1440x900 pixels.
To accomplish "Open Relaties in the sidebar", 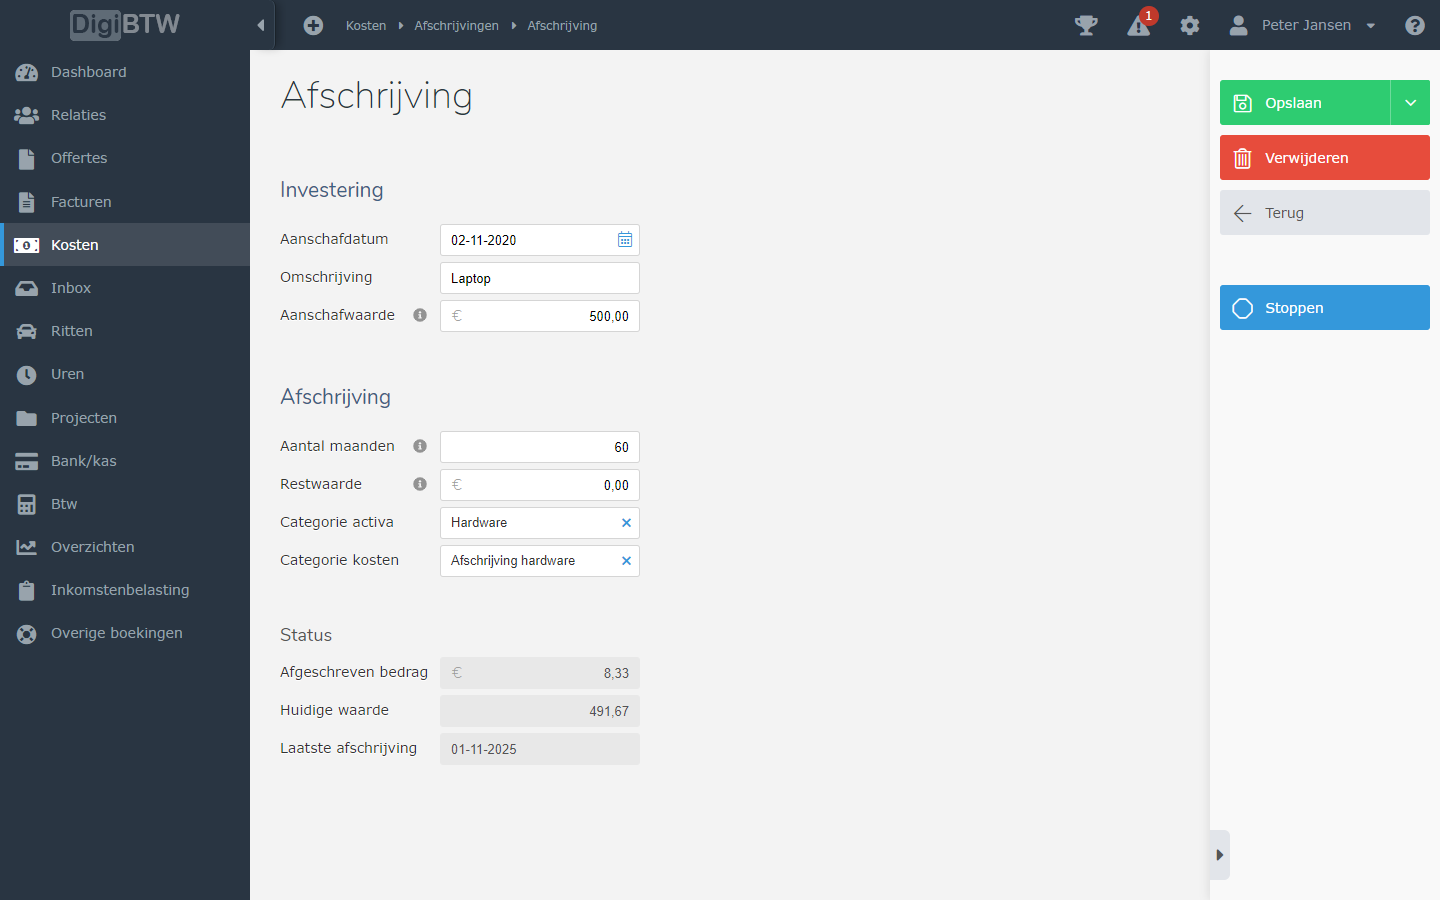I will (x=125, y=115).
